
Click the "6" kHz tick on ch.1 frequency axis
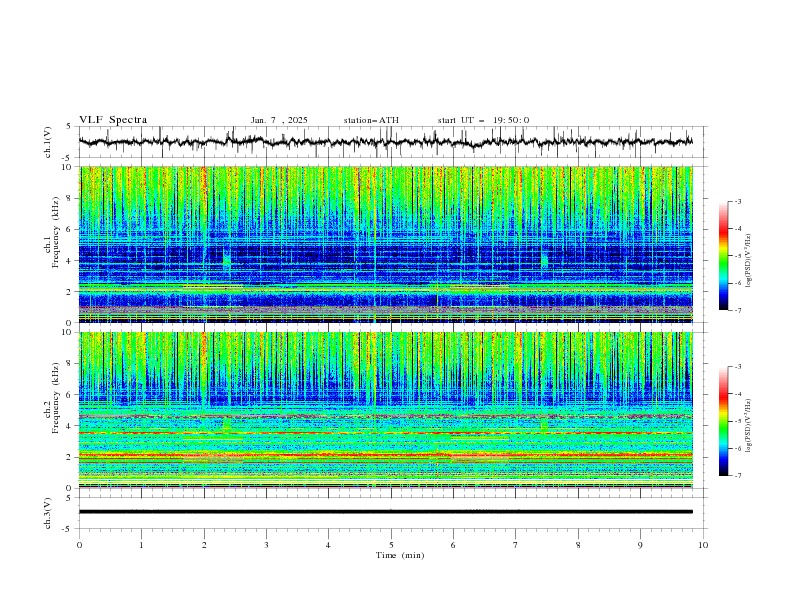click(70, 230)
